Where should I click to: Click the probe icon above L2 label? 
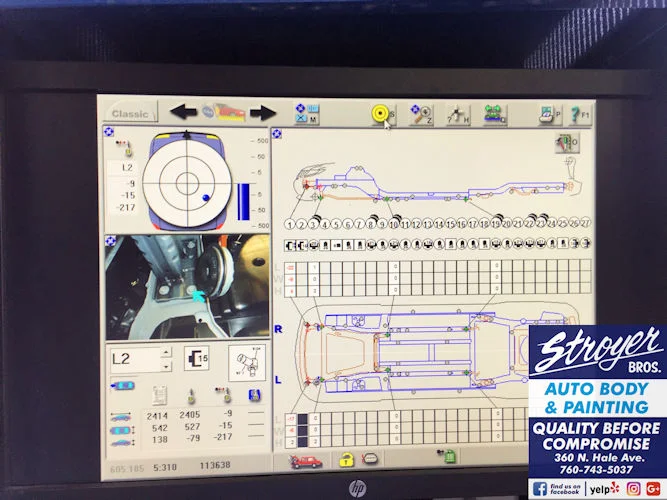[x=123, y=147]
